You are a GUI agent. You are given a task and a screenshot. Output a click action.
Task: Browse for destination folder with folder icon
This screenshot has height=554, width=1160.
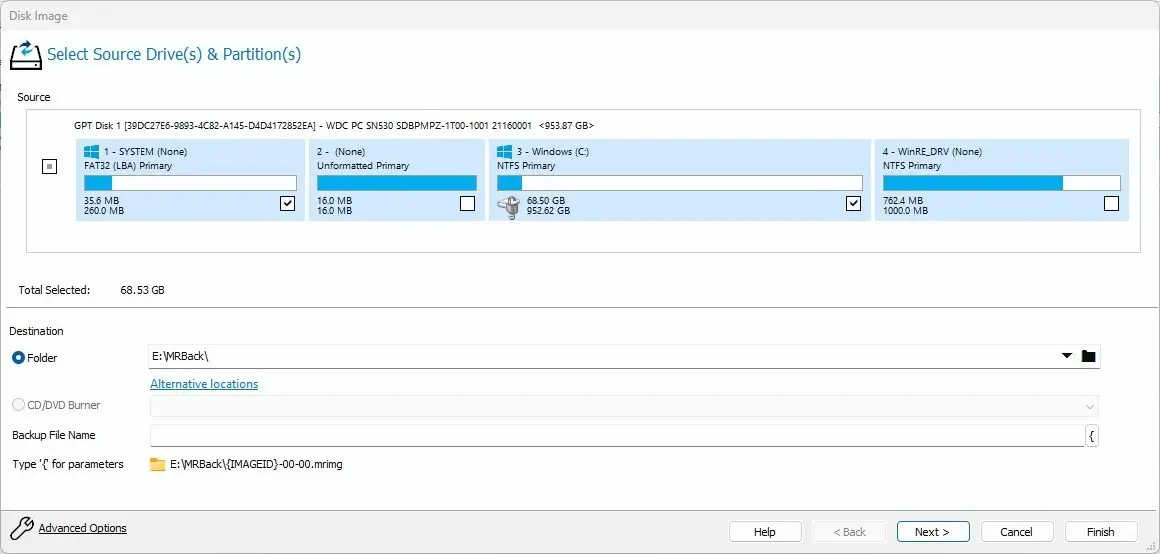coord(1088,357)
